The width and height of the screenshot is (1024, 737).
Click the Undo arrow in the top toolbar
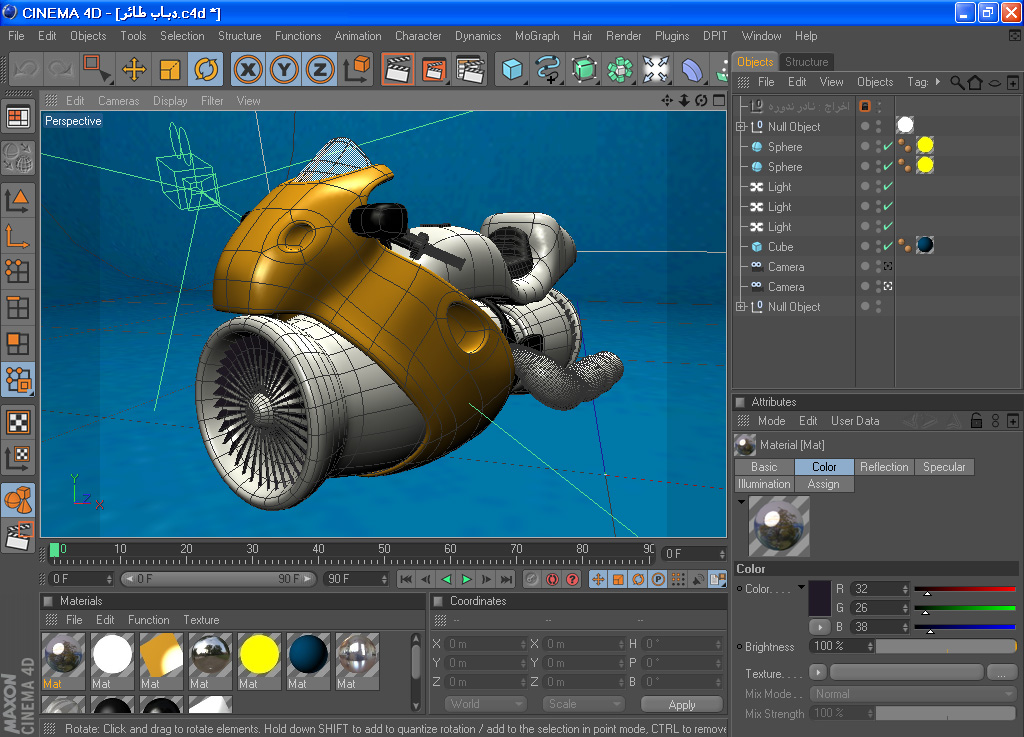click(27, 69)
